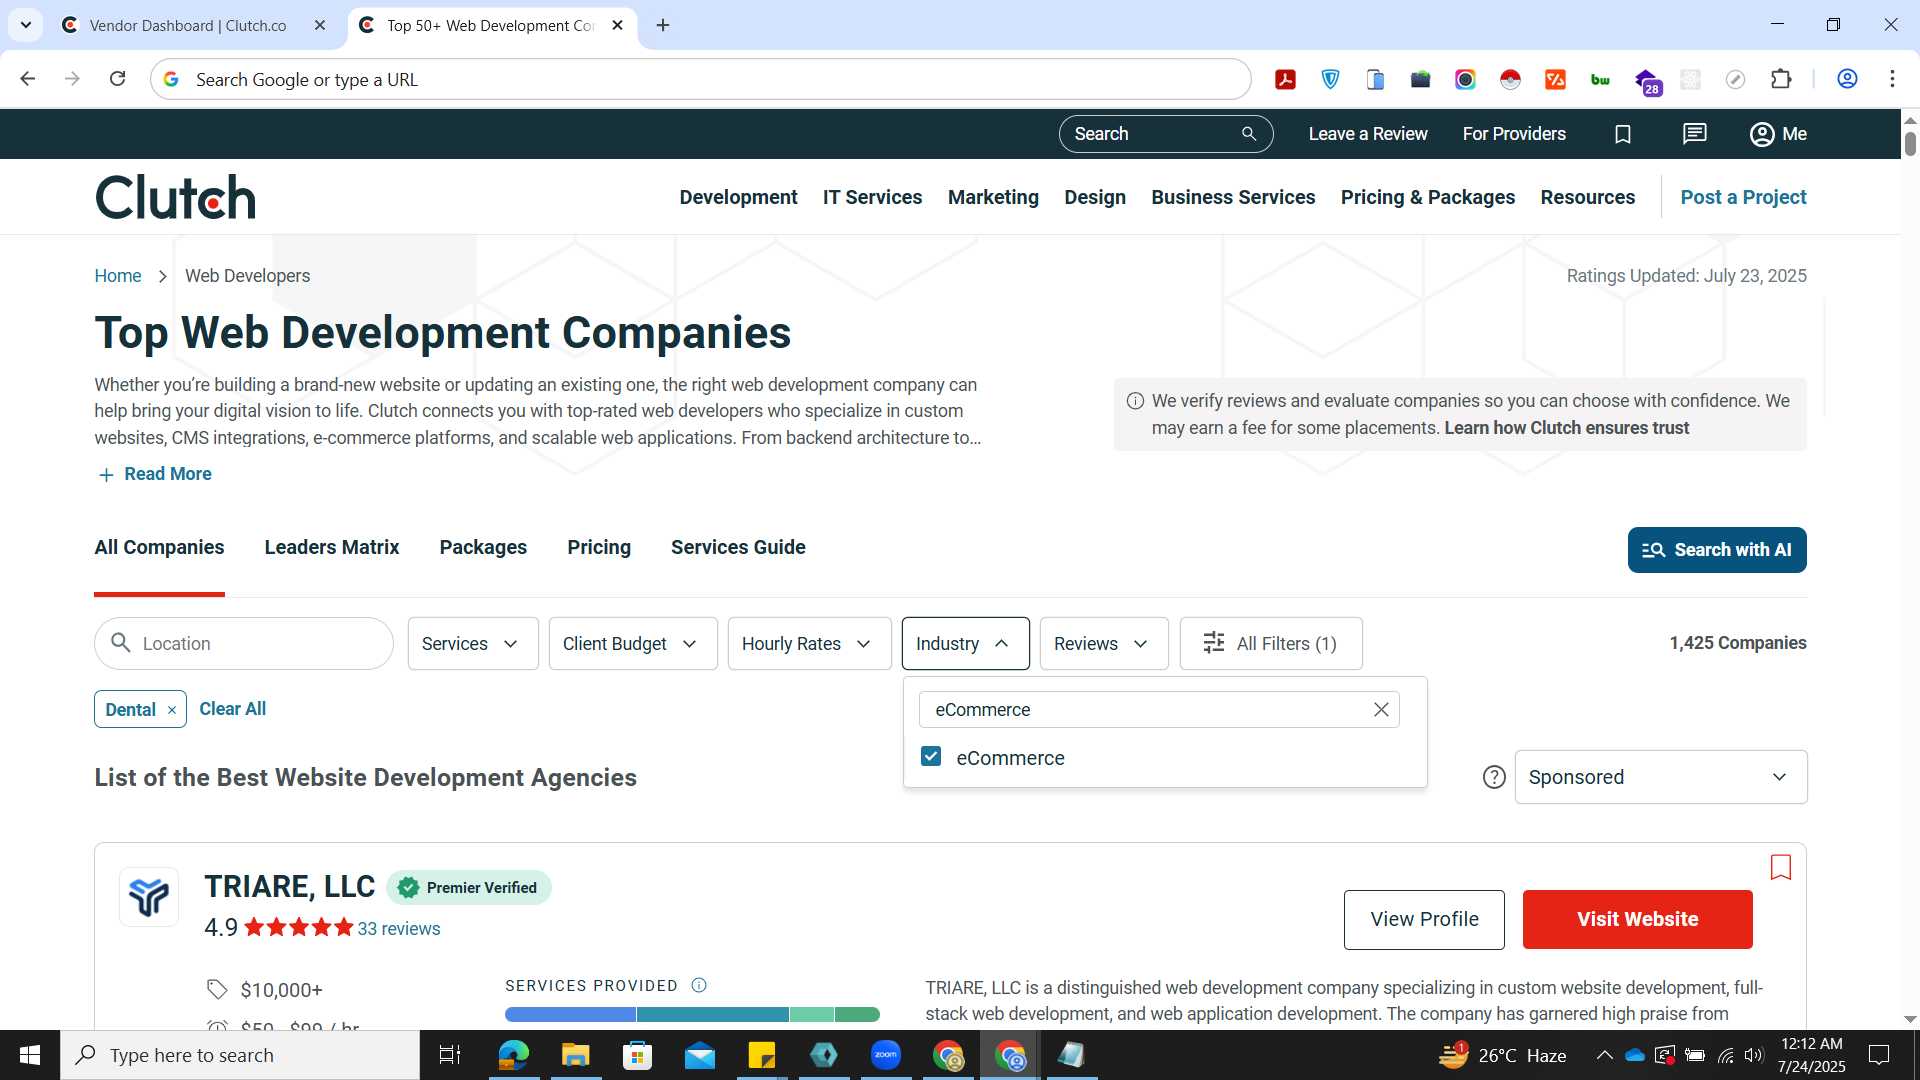1920x1080 pixels.
Task: Switch to the Services Guide tab
Action: (738, 547)
